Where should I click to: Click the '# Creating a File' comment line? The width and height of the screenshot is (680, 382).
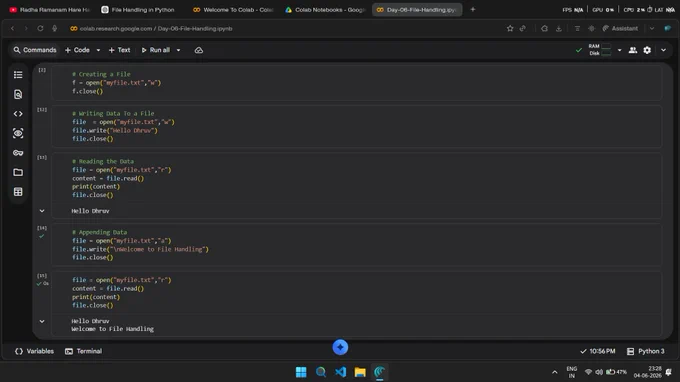101,74
